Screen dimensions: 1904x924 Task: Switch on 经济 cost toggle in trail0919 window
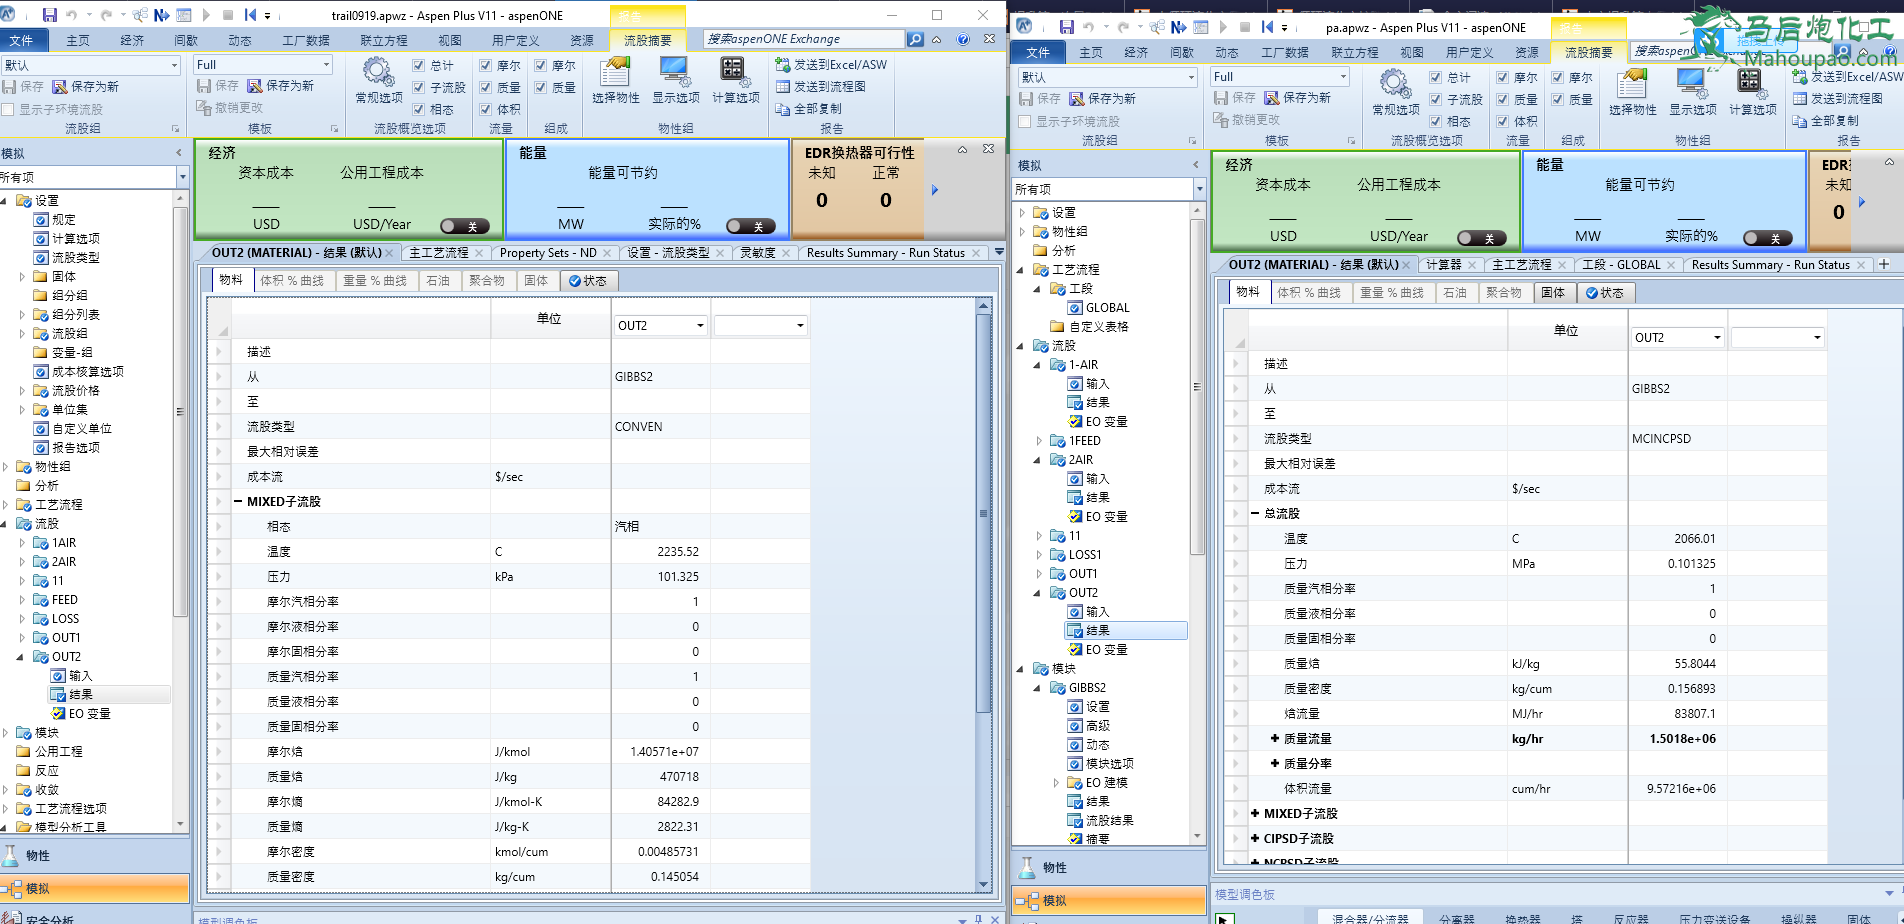[x=465, y=226]
